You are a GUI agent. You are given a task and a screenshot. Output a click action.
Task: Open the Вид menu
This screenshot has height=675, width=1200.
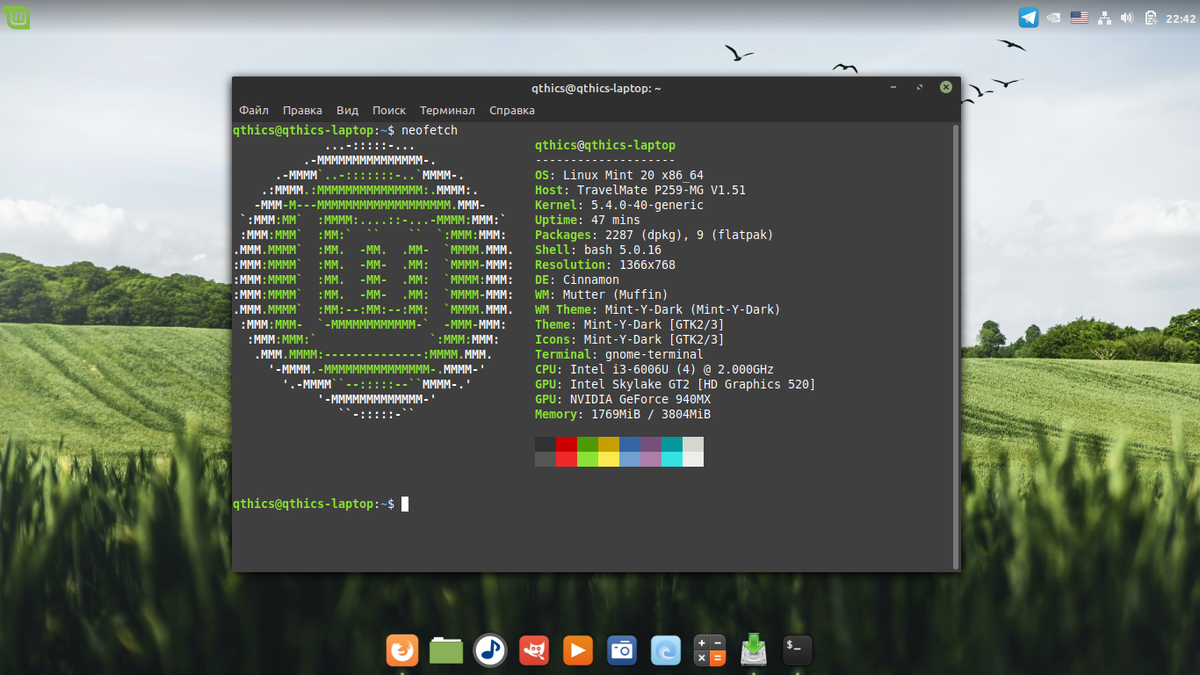[347, 110]
